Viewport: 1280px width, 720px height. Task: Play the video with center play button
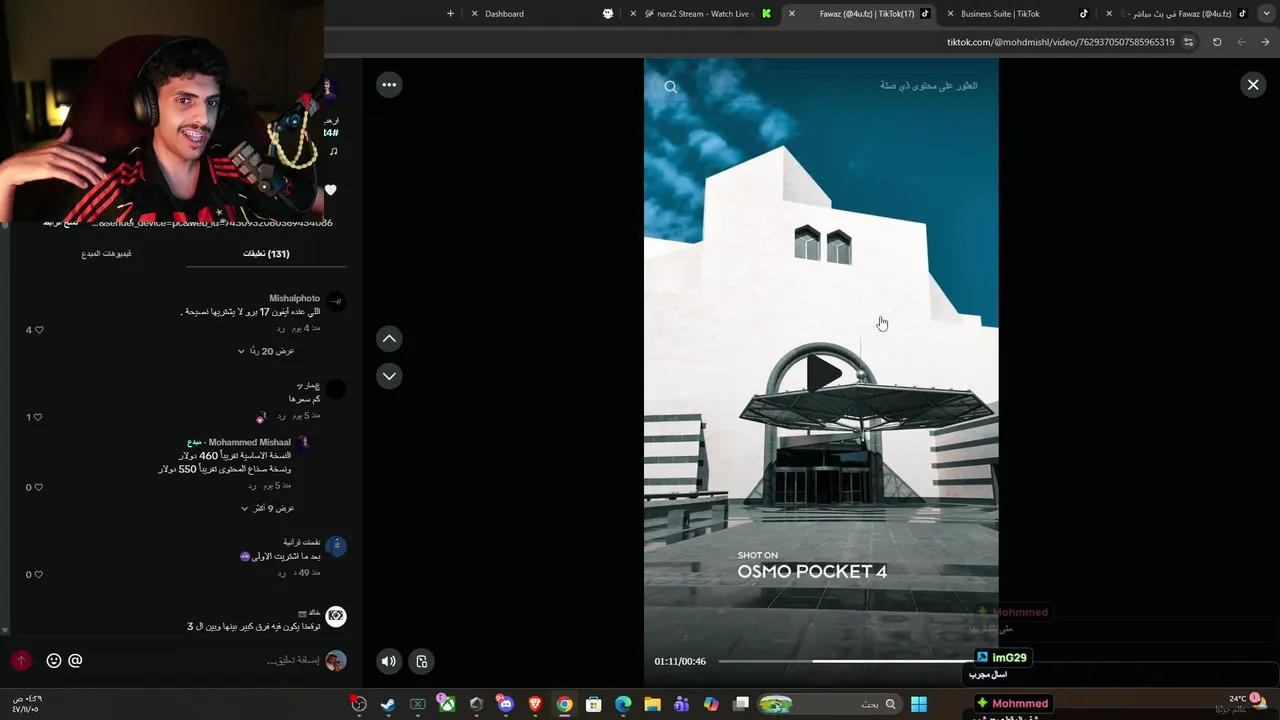822,373
